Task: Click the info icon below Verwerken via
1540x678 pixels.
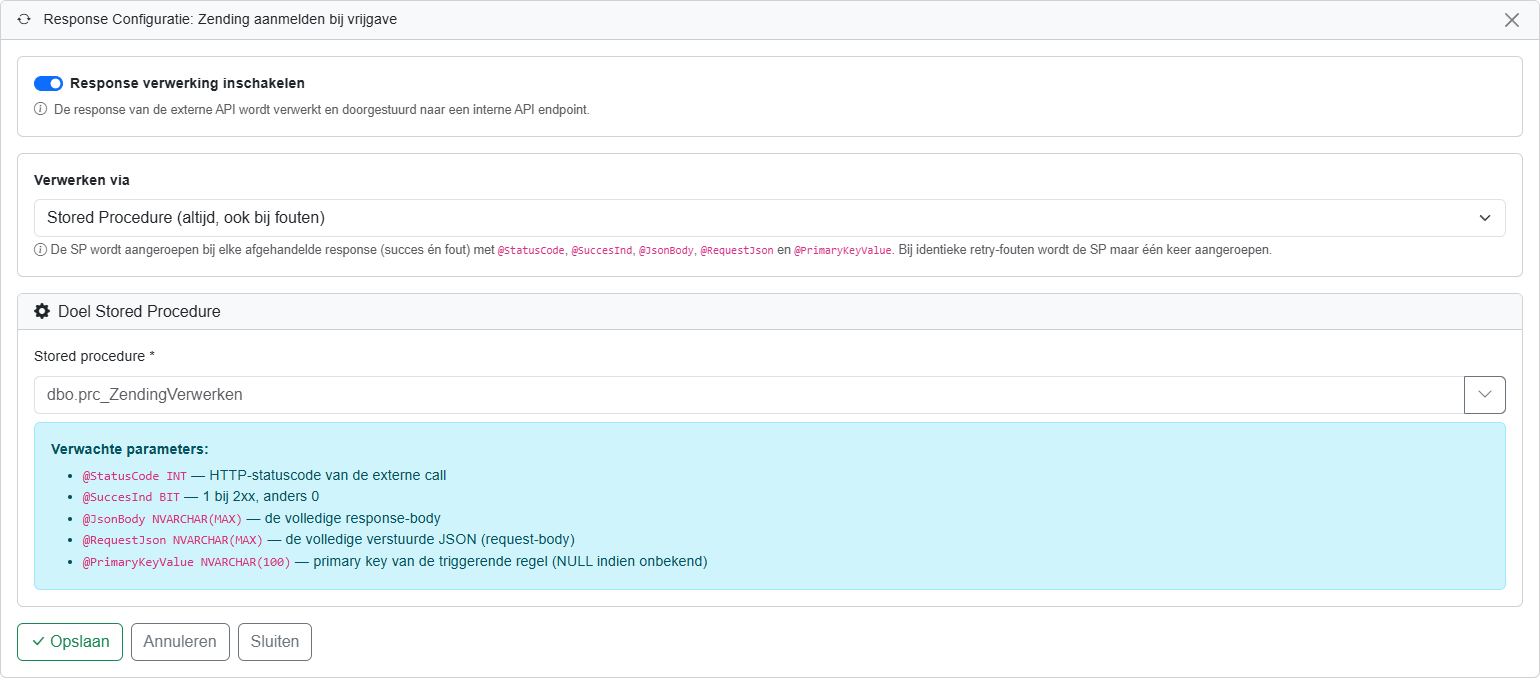Action: 41,250
